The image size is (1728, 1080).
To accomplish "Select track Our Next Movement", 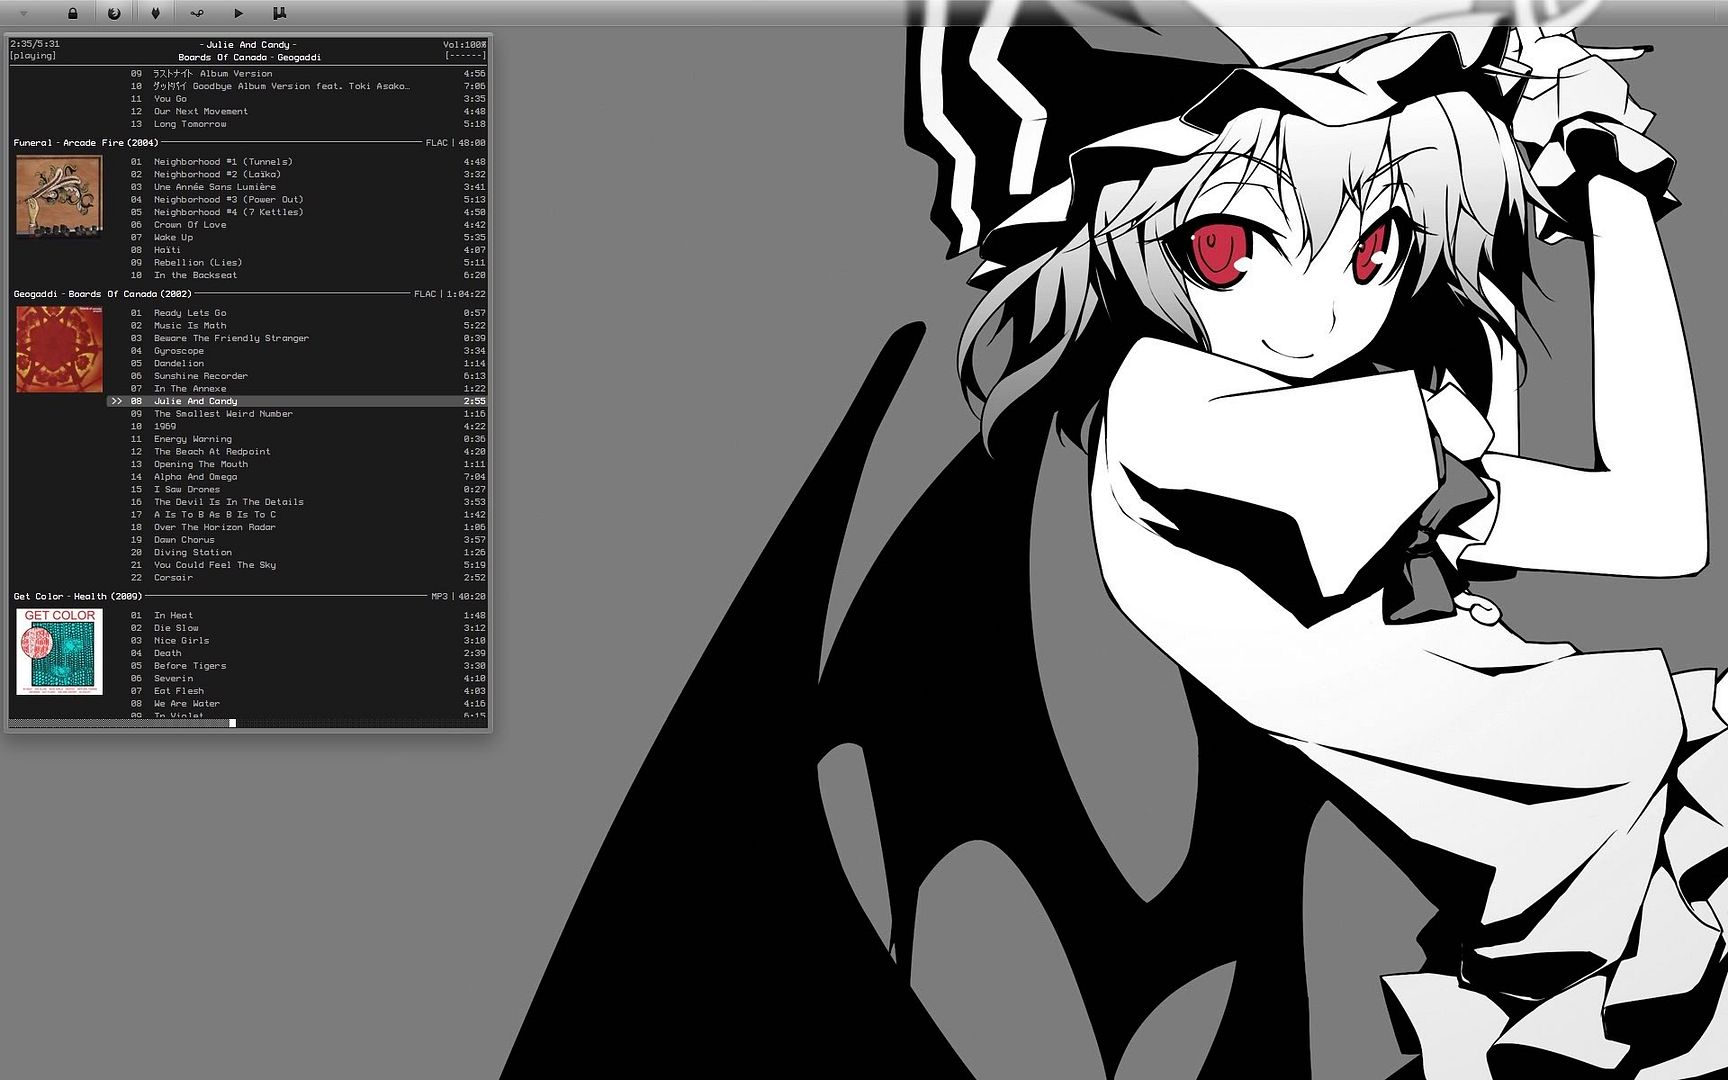I will tap(297, 111).
